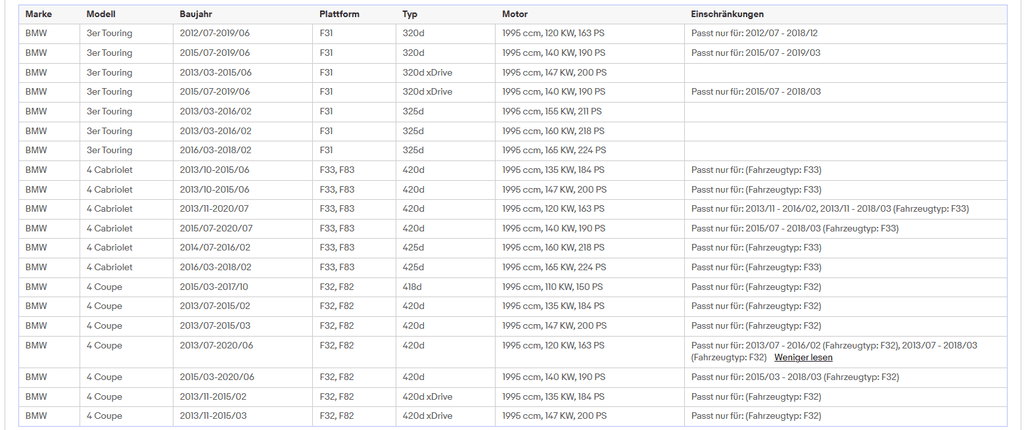Click the 'Motor' column header
Viewport: 1024px width, 430px height.
(515, 14)
